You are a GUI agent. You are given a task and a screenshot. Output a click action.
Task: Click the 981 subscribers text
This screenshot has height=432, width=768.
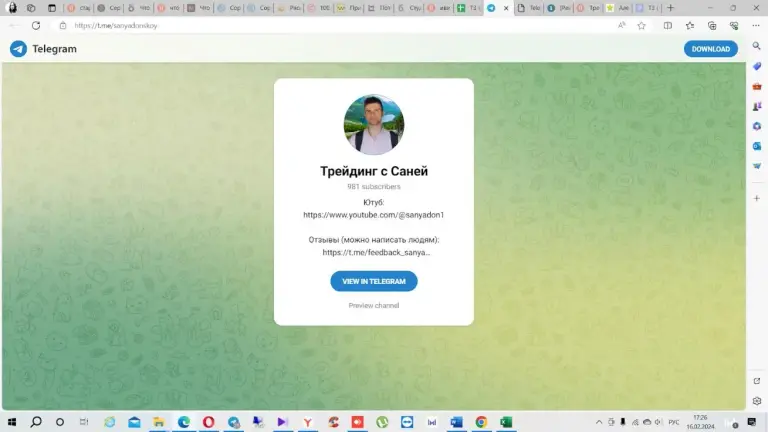(374, 187)
